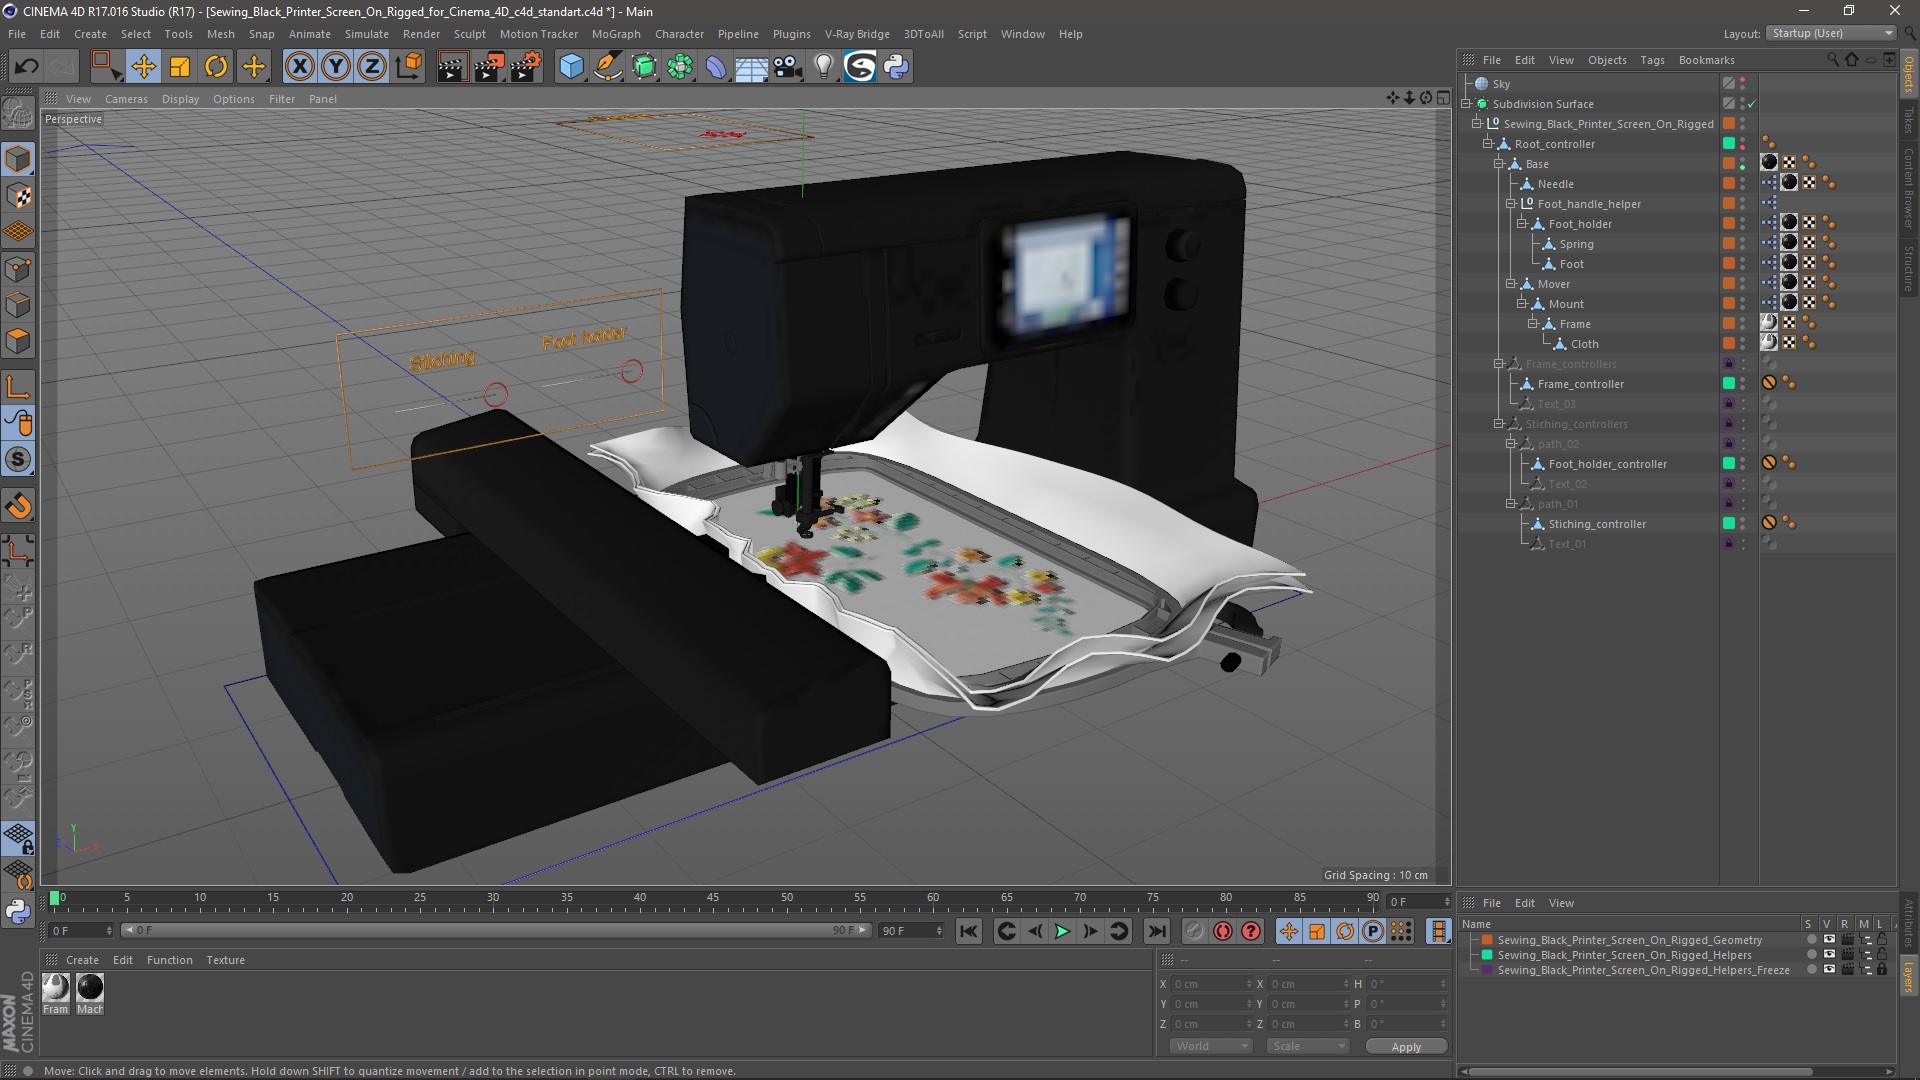Screen dimensions: 1920x1080
Task: Open the MoGraph menu
Action: [x=615, y=34]
